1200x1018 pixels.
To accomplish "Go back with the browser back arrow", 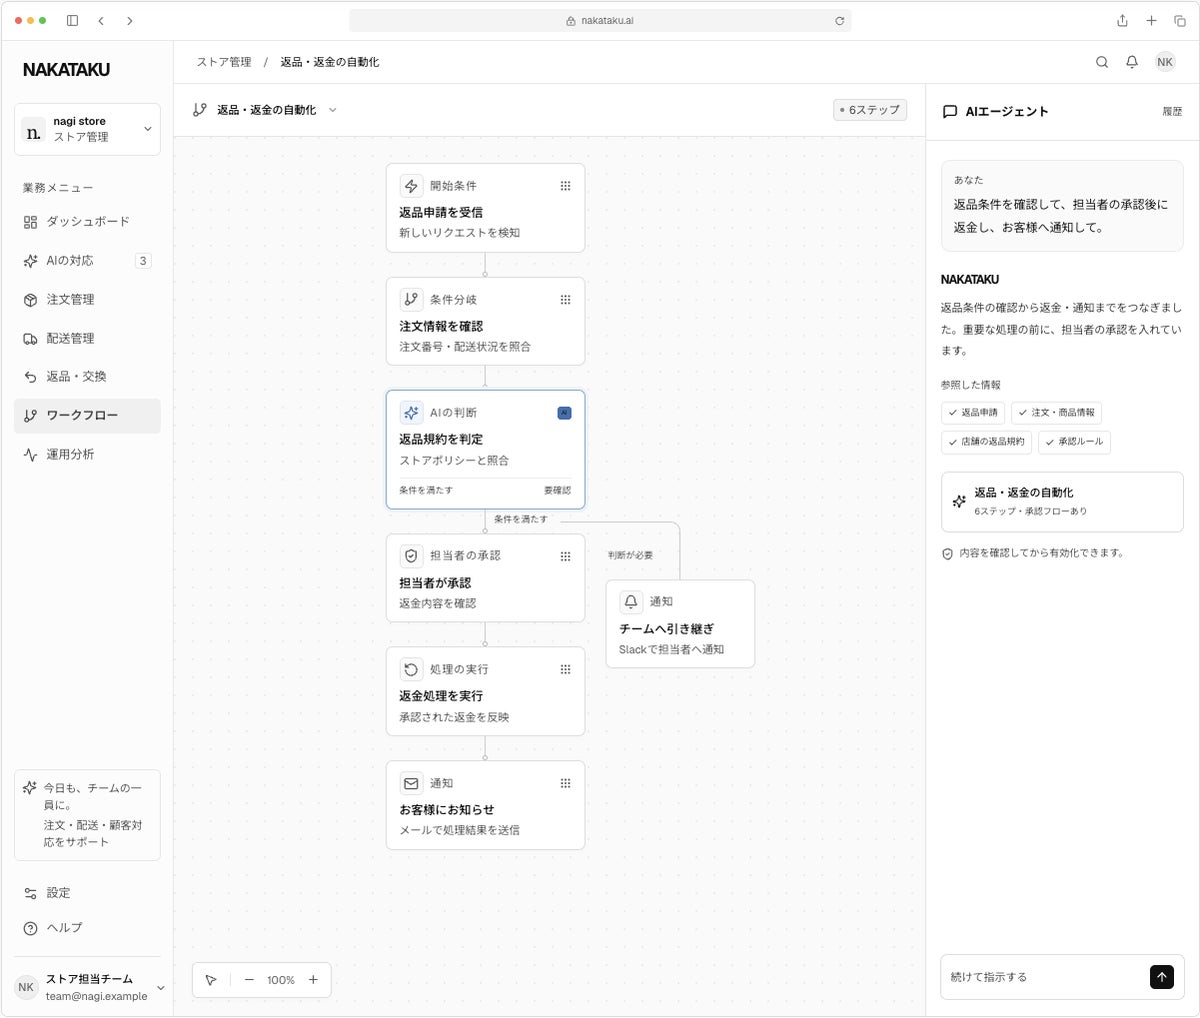I will point(101,20).
